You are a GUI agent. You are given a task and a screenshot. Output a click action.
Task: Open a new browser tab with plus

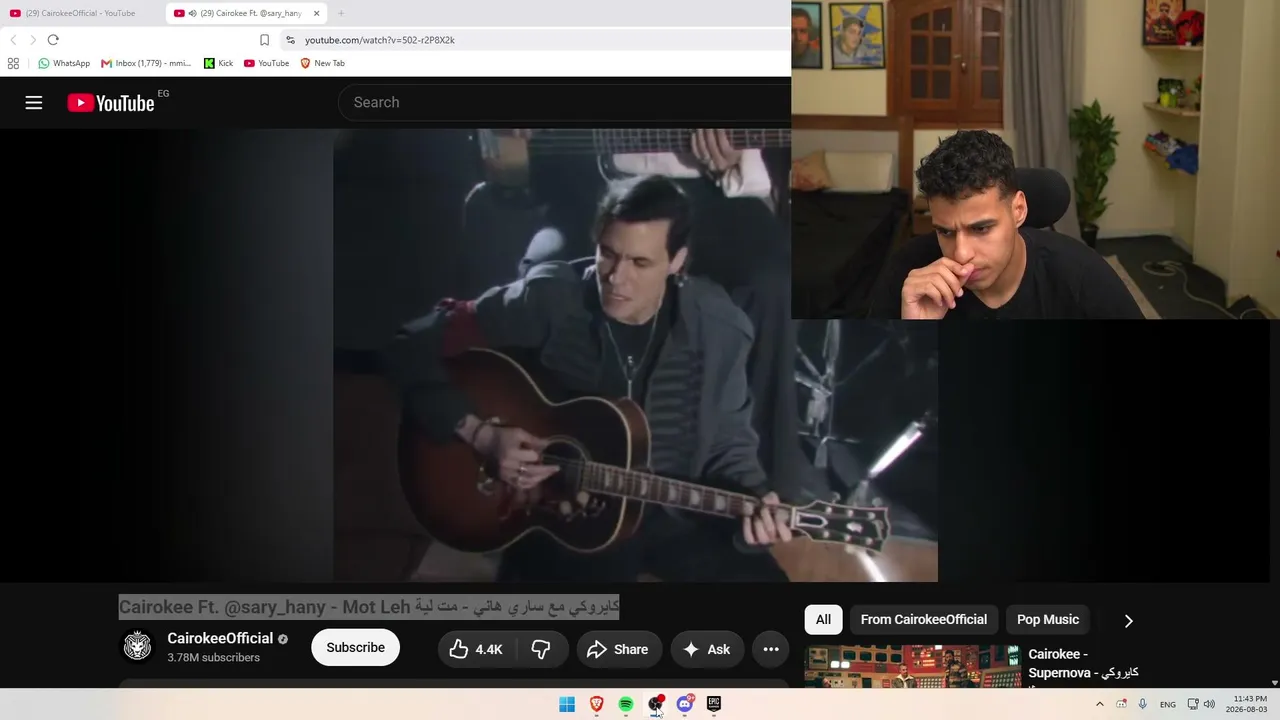click(x=341, y=13)
